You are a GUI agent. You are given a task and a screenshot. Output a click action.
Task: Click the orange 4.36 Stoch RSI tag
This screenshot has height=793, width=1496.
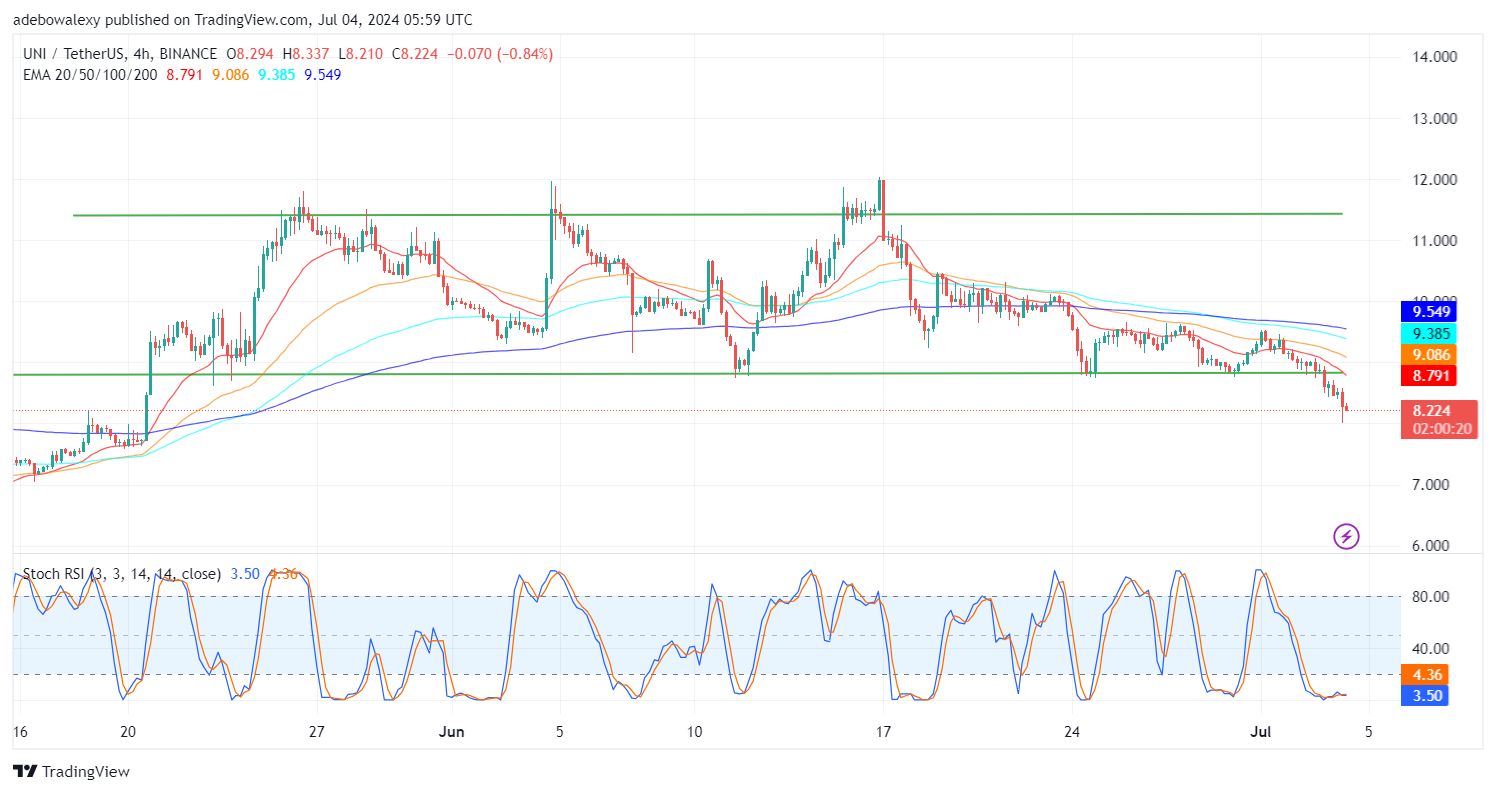coord(1424,675)
